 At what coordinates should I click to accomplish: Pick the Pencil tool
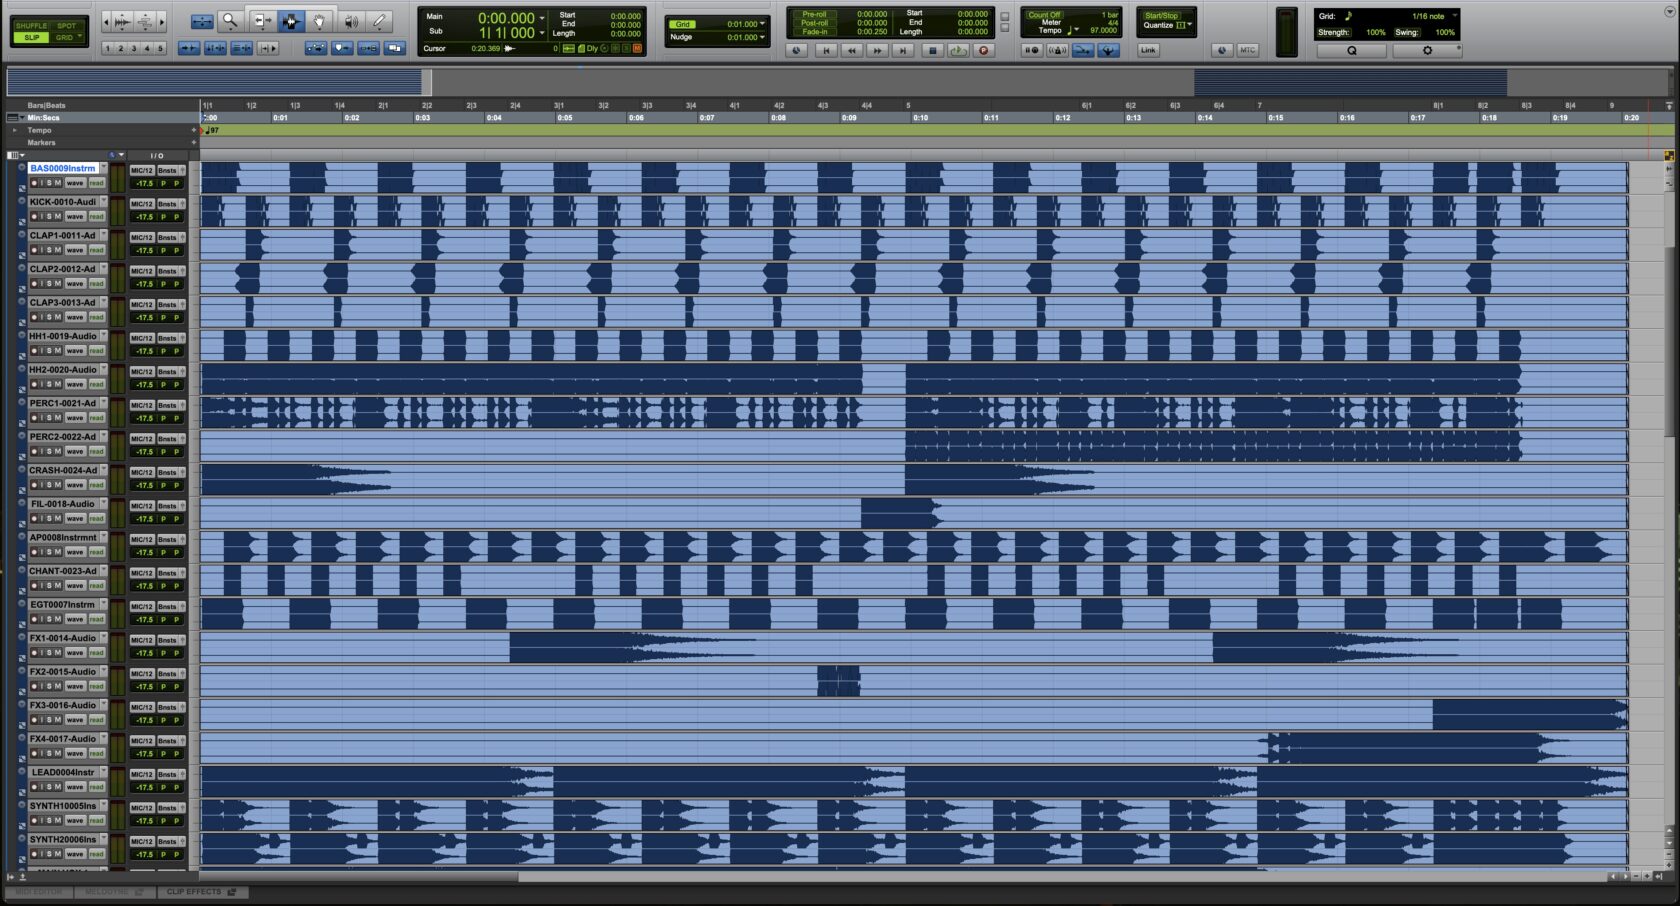(379, 21)
